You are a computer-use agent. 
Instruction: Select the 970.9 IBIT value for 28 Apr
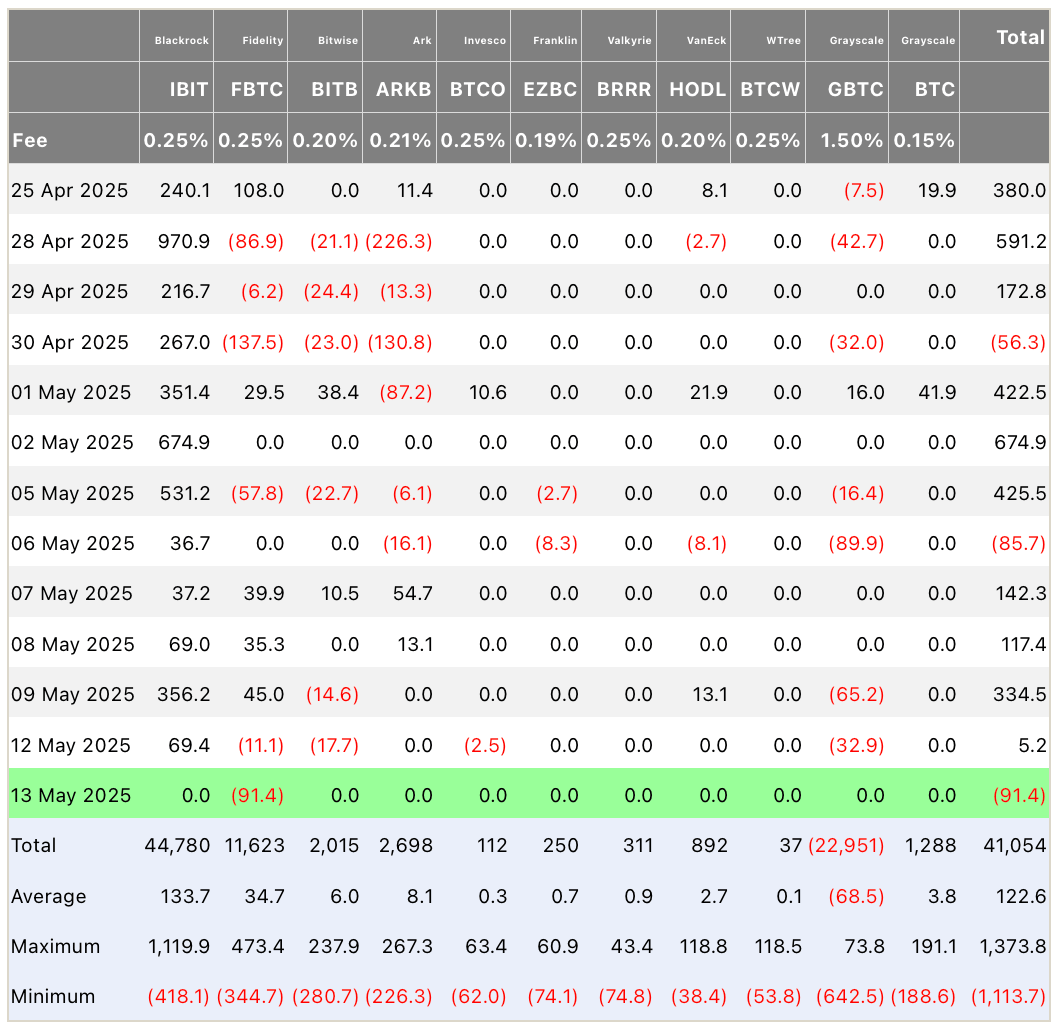click(x=185, y=241)
